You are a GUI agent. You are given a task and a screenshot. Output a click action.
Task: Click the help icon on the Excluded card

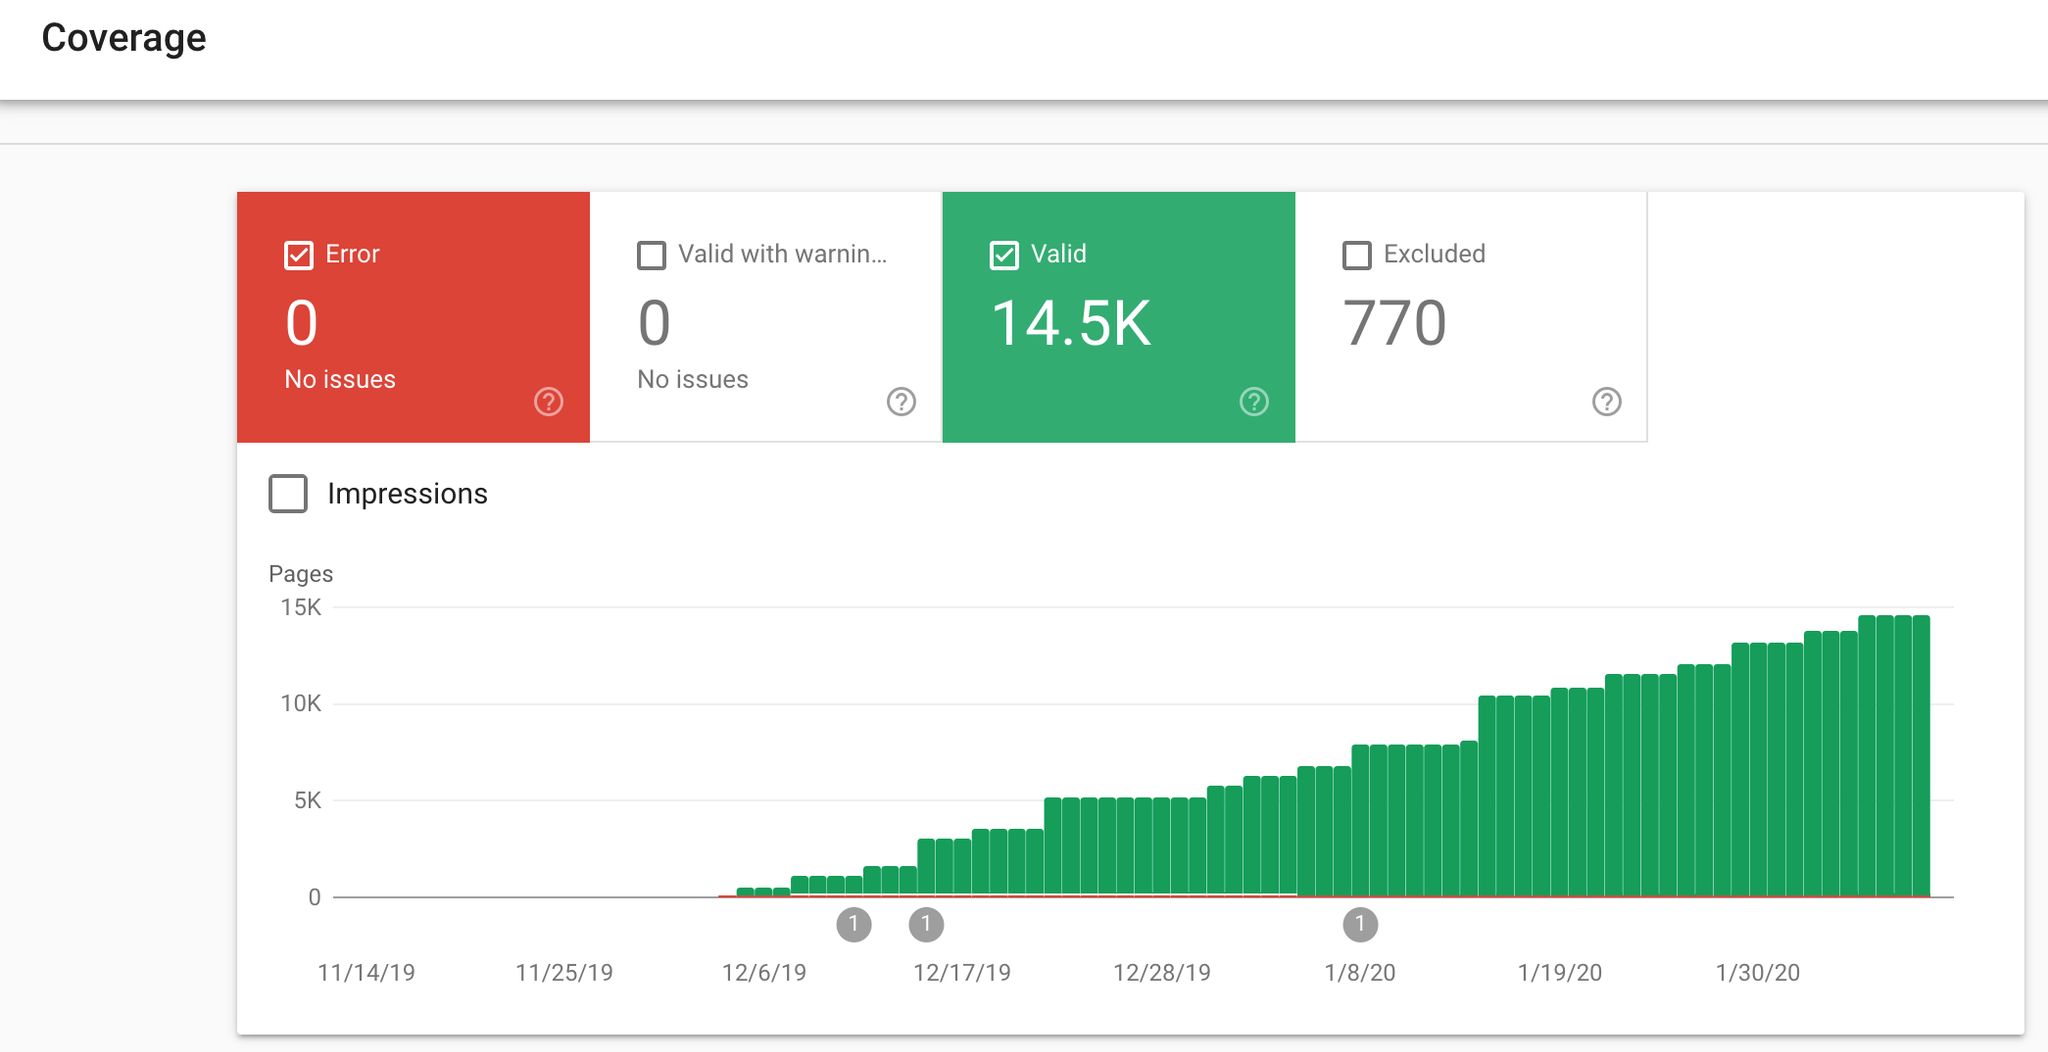pyautogui.click(x=1606, y=402)
